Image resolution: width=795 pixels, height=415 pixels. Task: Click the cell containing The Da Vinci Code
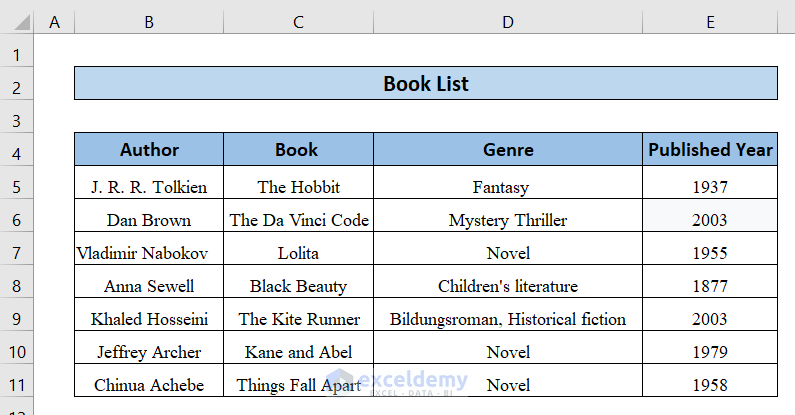tap(299, 220)
